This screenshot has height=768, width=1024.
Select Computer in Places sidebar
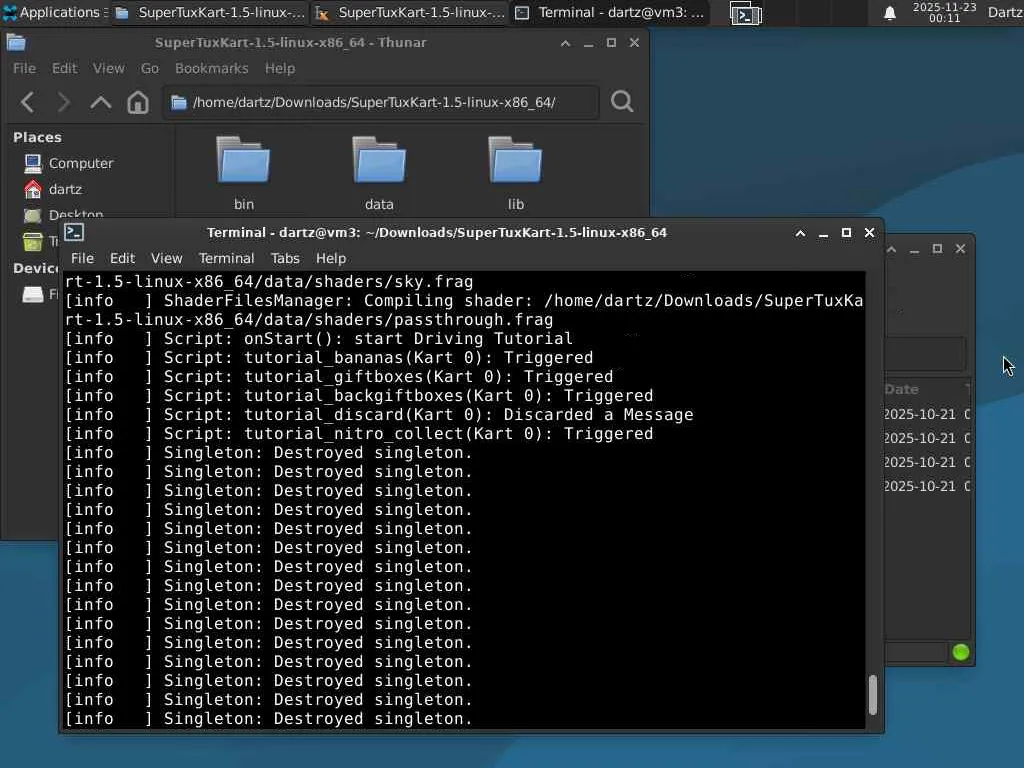[68, 163]
